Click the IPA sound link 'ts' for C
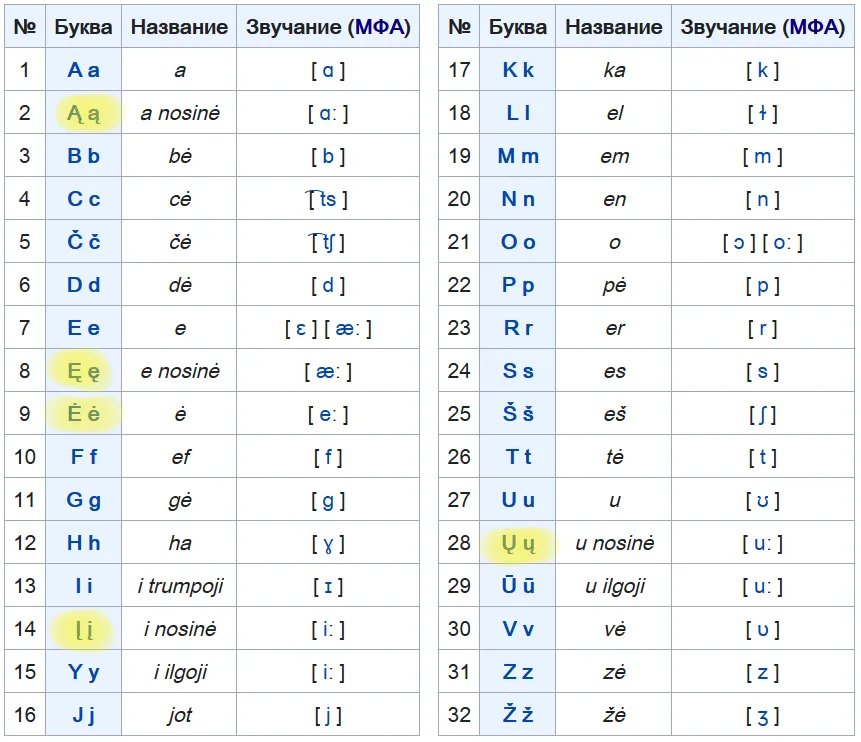This screenshot has height=742, width=861. coord(327,199)
